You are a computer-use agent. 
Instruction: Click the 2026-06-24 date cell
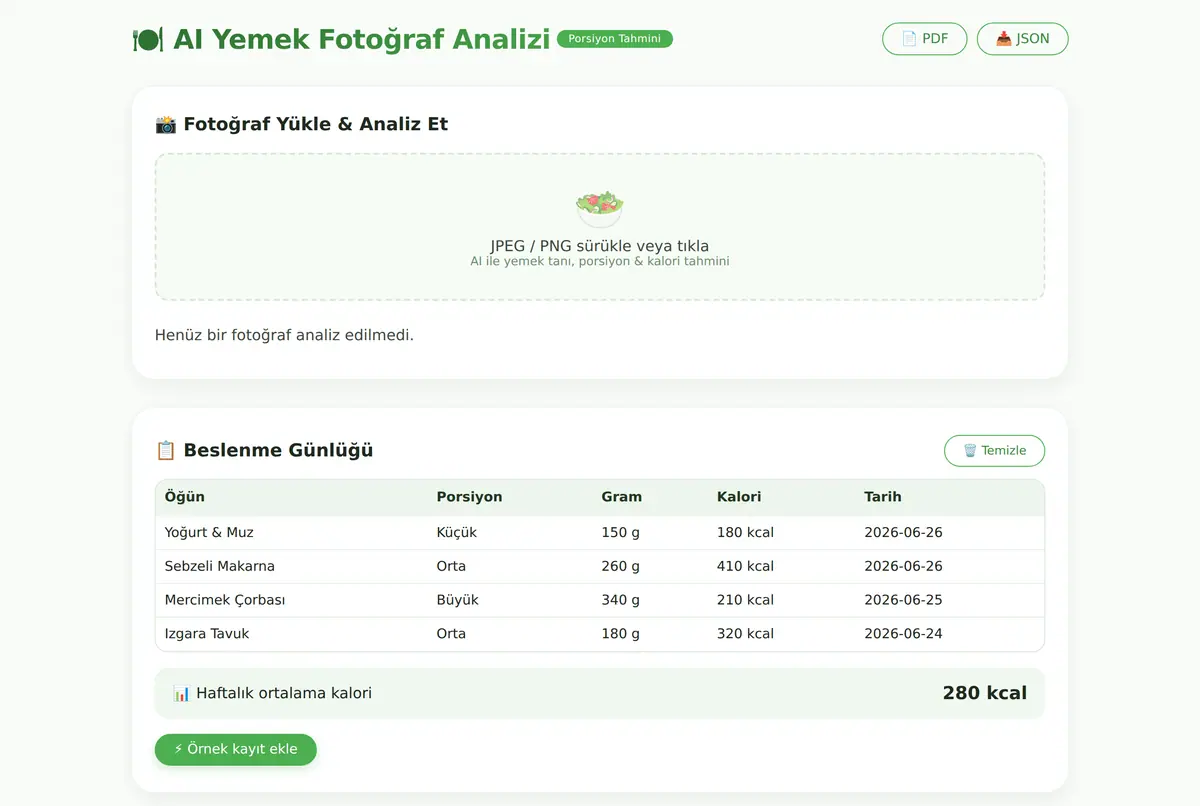904,634
